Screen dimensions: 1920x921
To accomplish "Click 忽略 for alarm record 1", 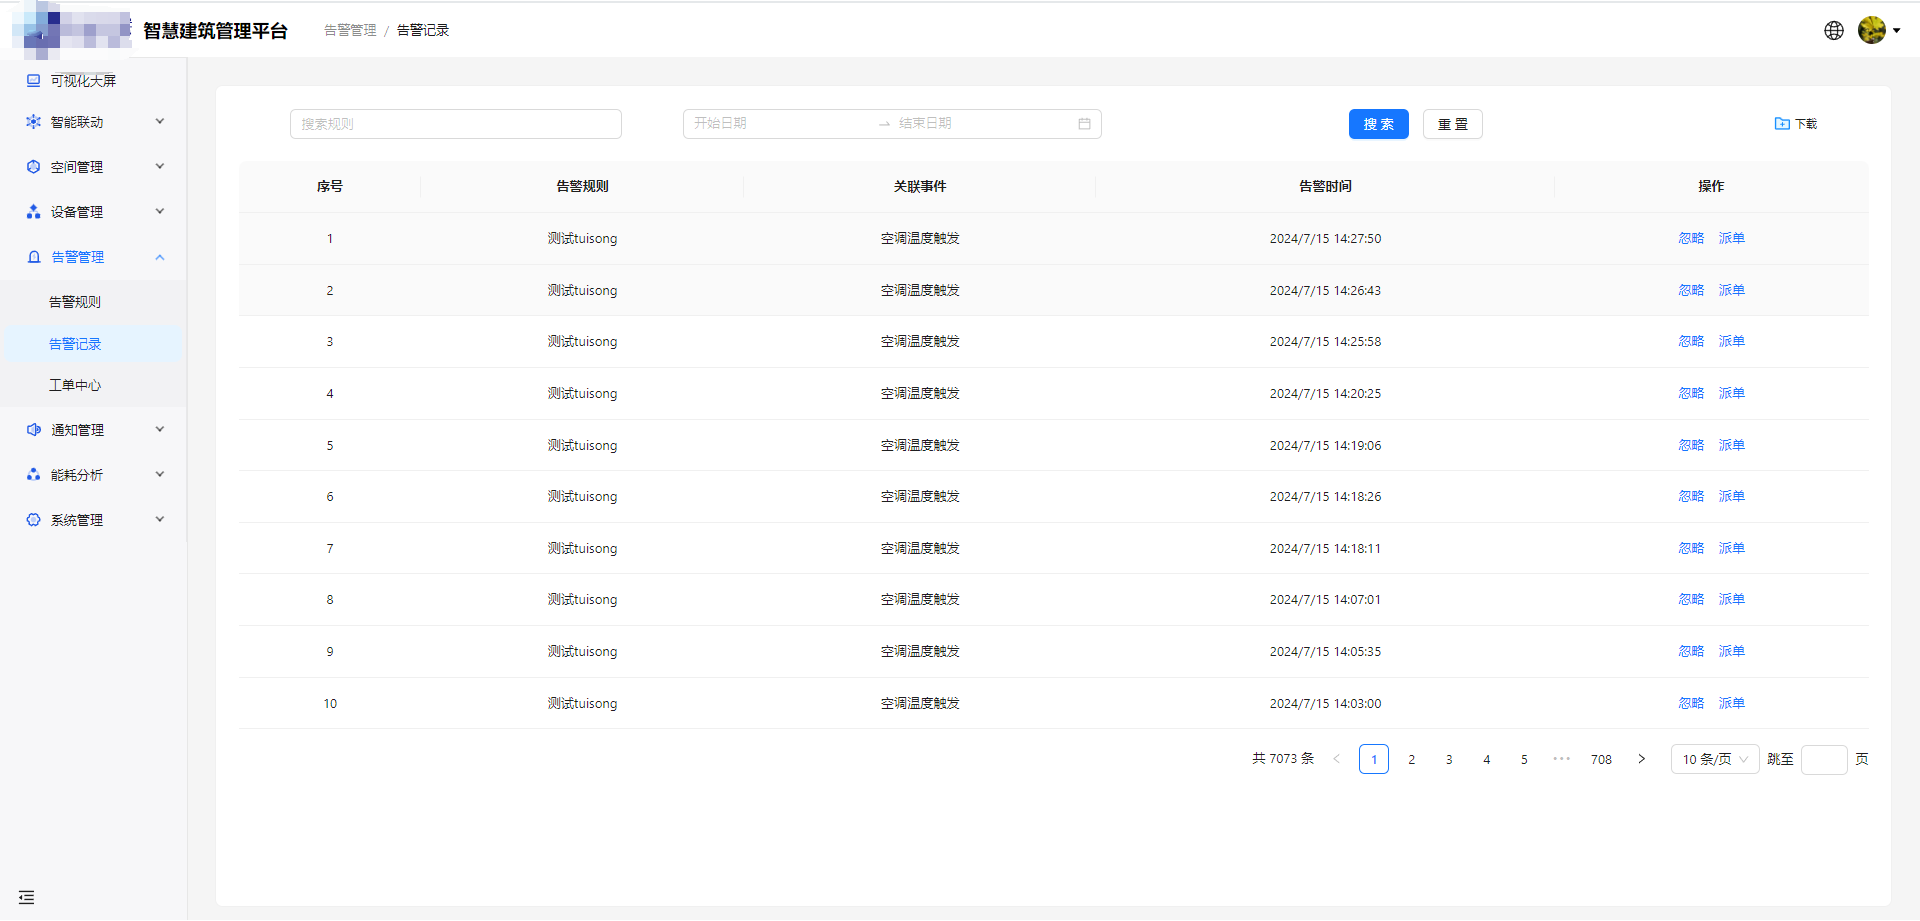I will click(1690, 238).
